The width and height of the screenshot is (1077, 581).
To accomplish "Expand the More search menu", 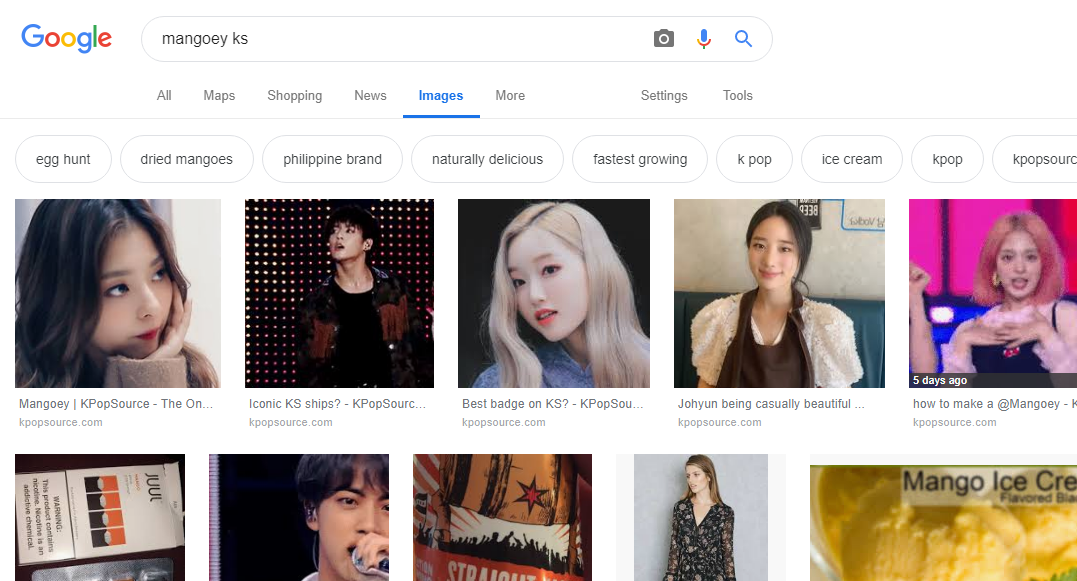I will pos(510,95).
